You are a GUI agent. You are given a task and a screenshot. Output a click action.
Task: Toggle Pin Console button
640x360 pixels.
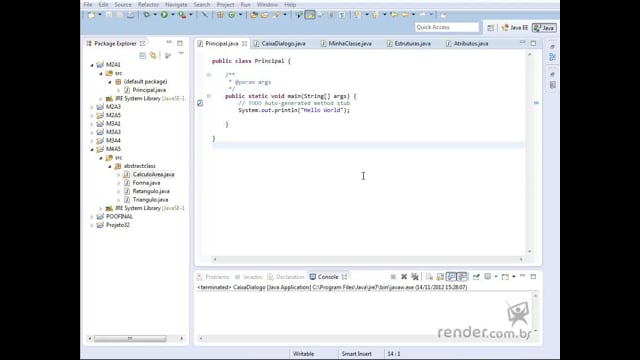point(476,277)
